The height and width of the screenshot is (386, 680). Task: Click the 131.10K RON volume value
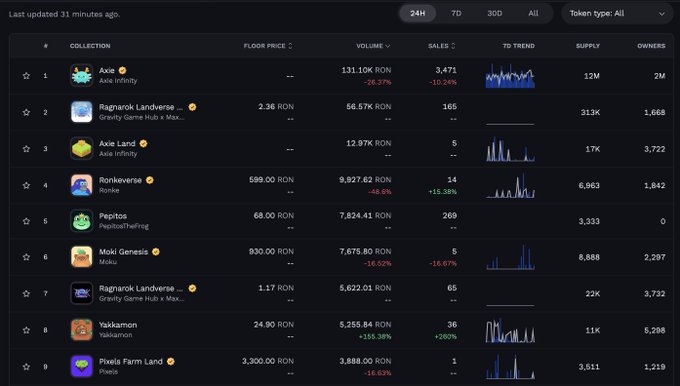(366, 70)
